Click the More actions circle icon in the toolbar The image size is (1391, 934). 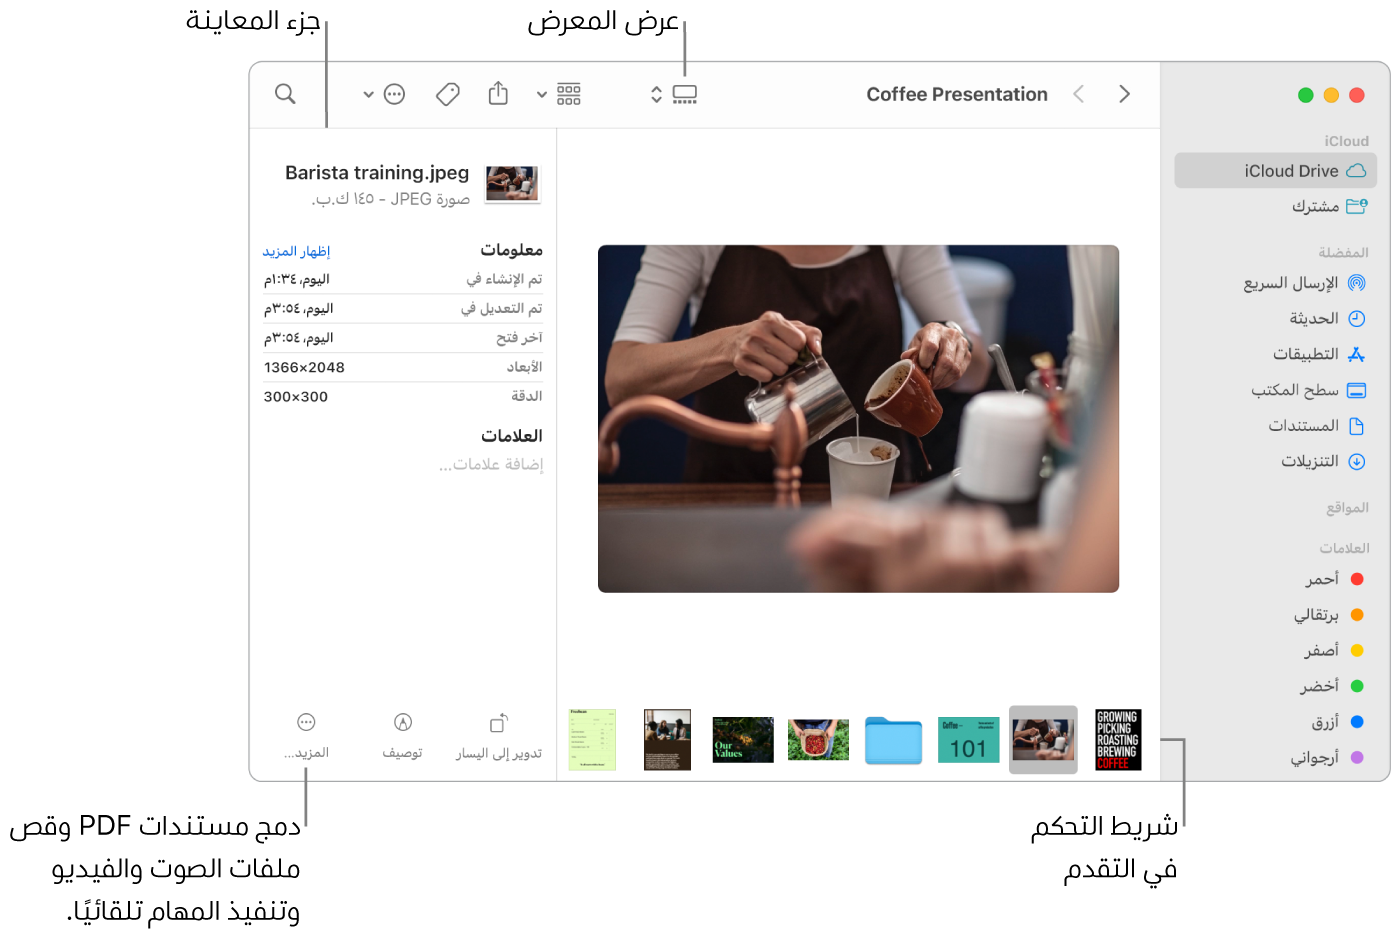393,93
